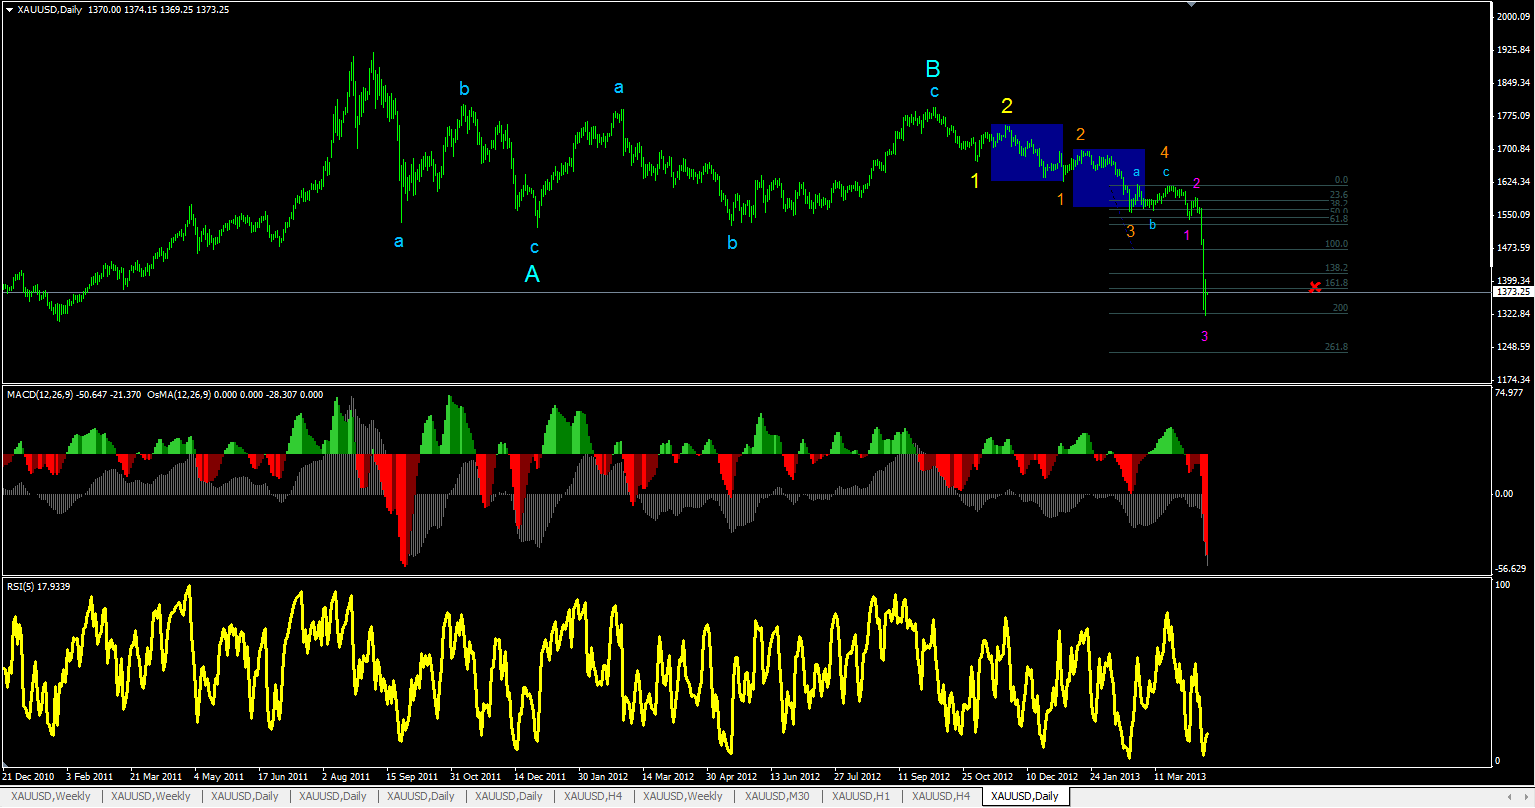Select the active XAUUSD,Daily tab
The width and height of the screenshot is (1535, 808).
[x=1025, y=796]
